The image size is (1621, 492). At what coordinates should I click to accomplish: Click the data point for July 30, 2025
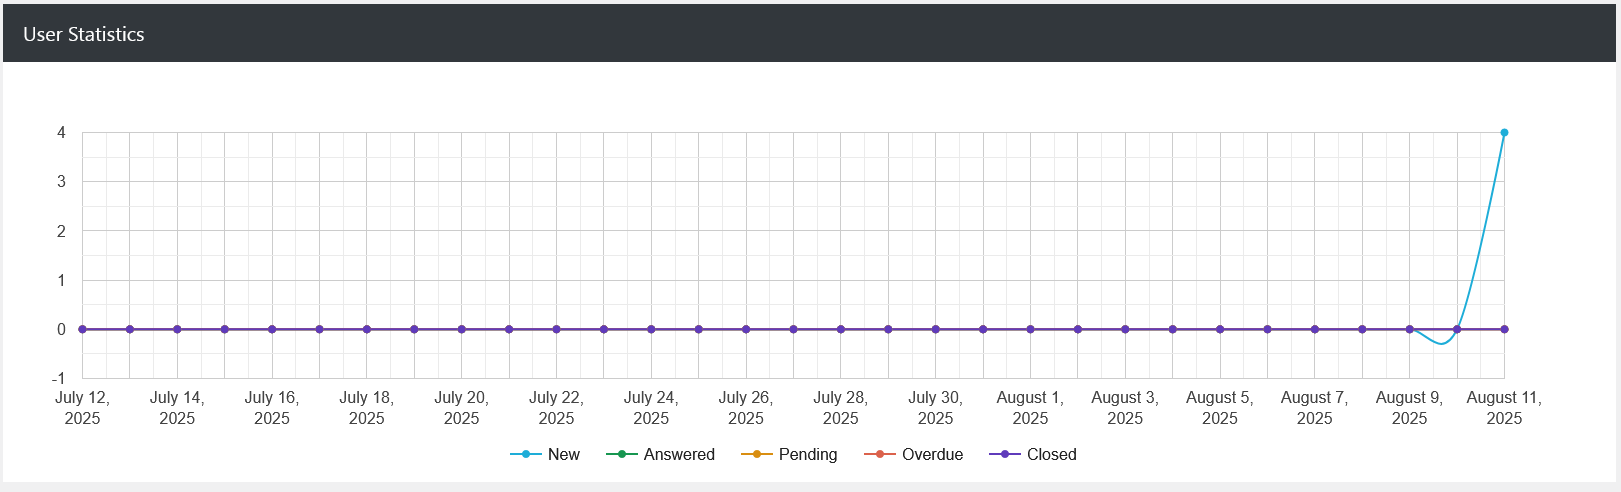pos(935,329)
